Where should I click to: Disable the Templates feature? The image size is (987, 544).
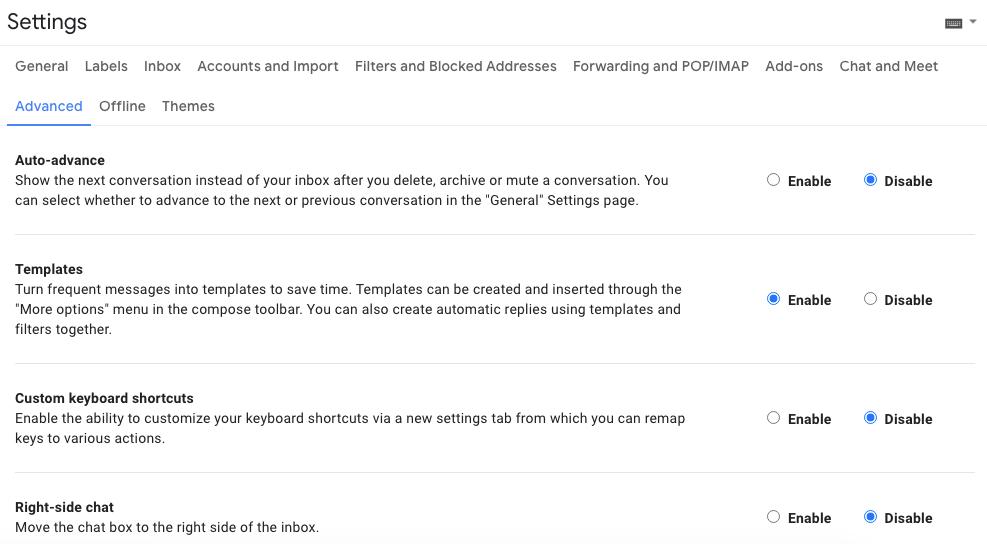click(x=870, y=299)
